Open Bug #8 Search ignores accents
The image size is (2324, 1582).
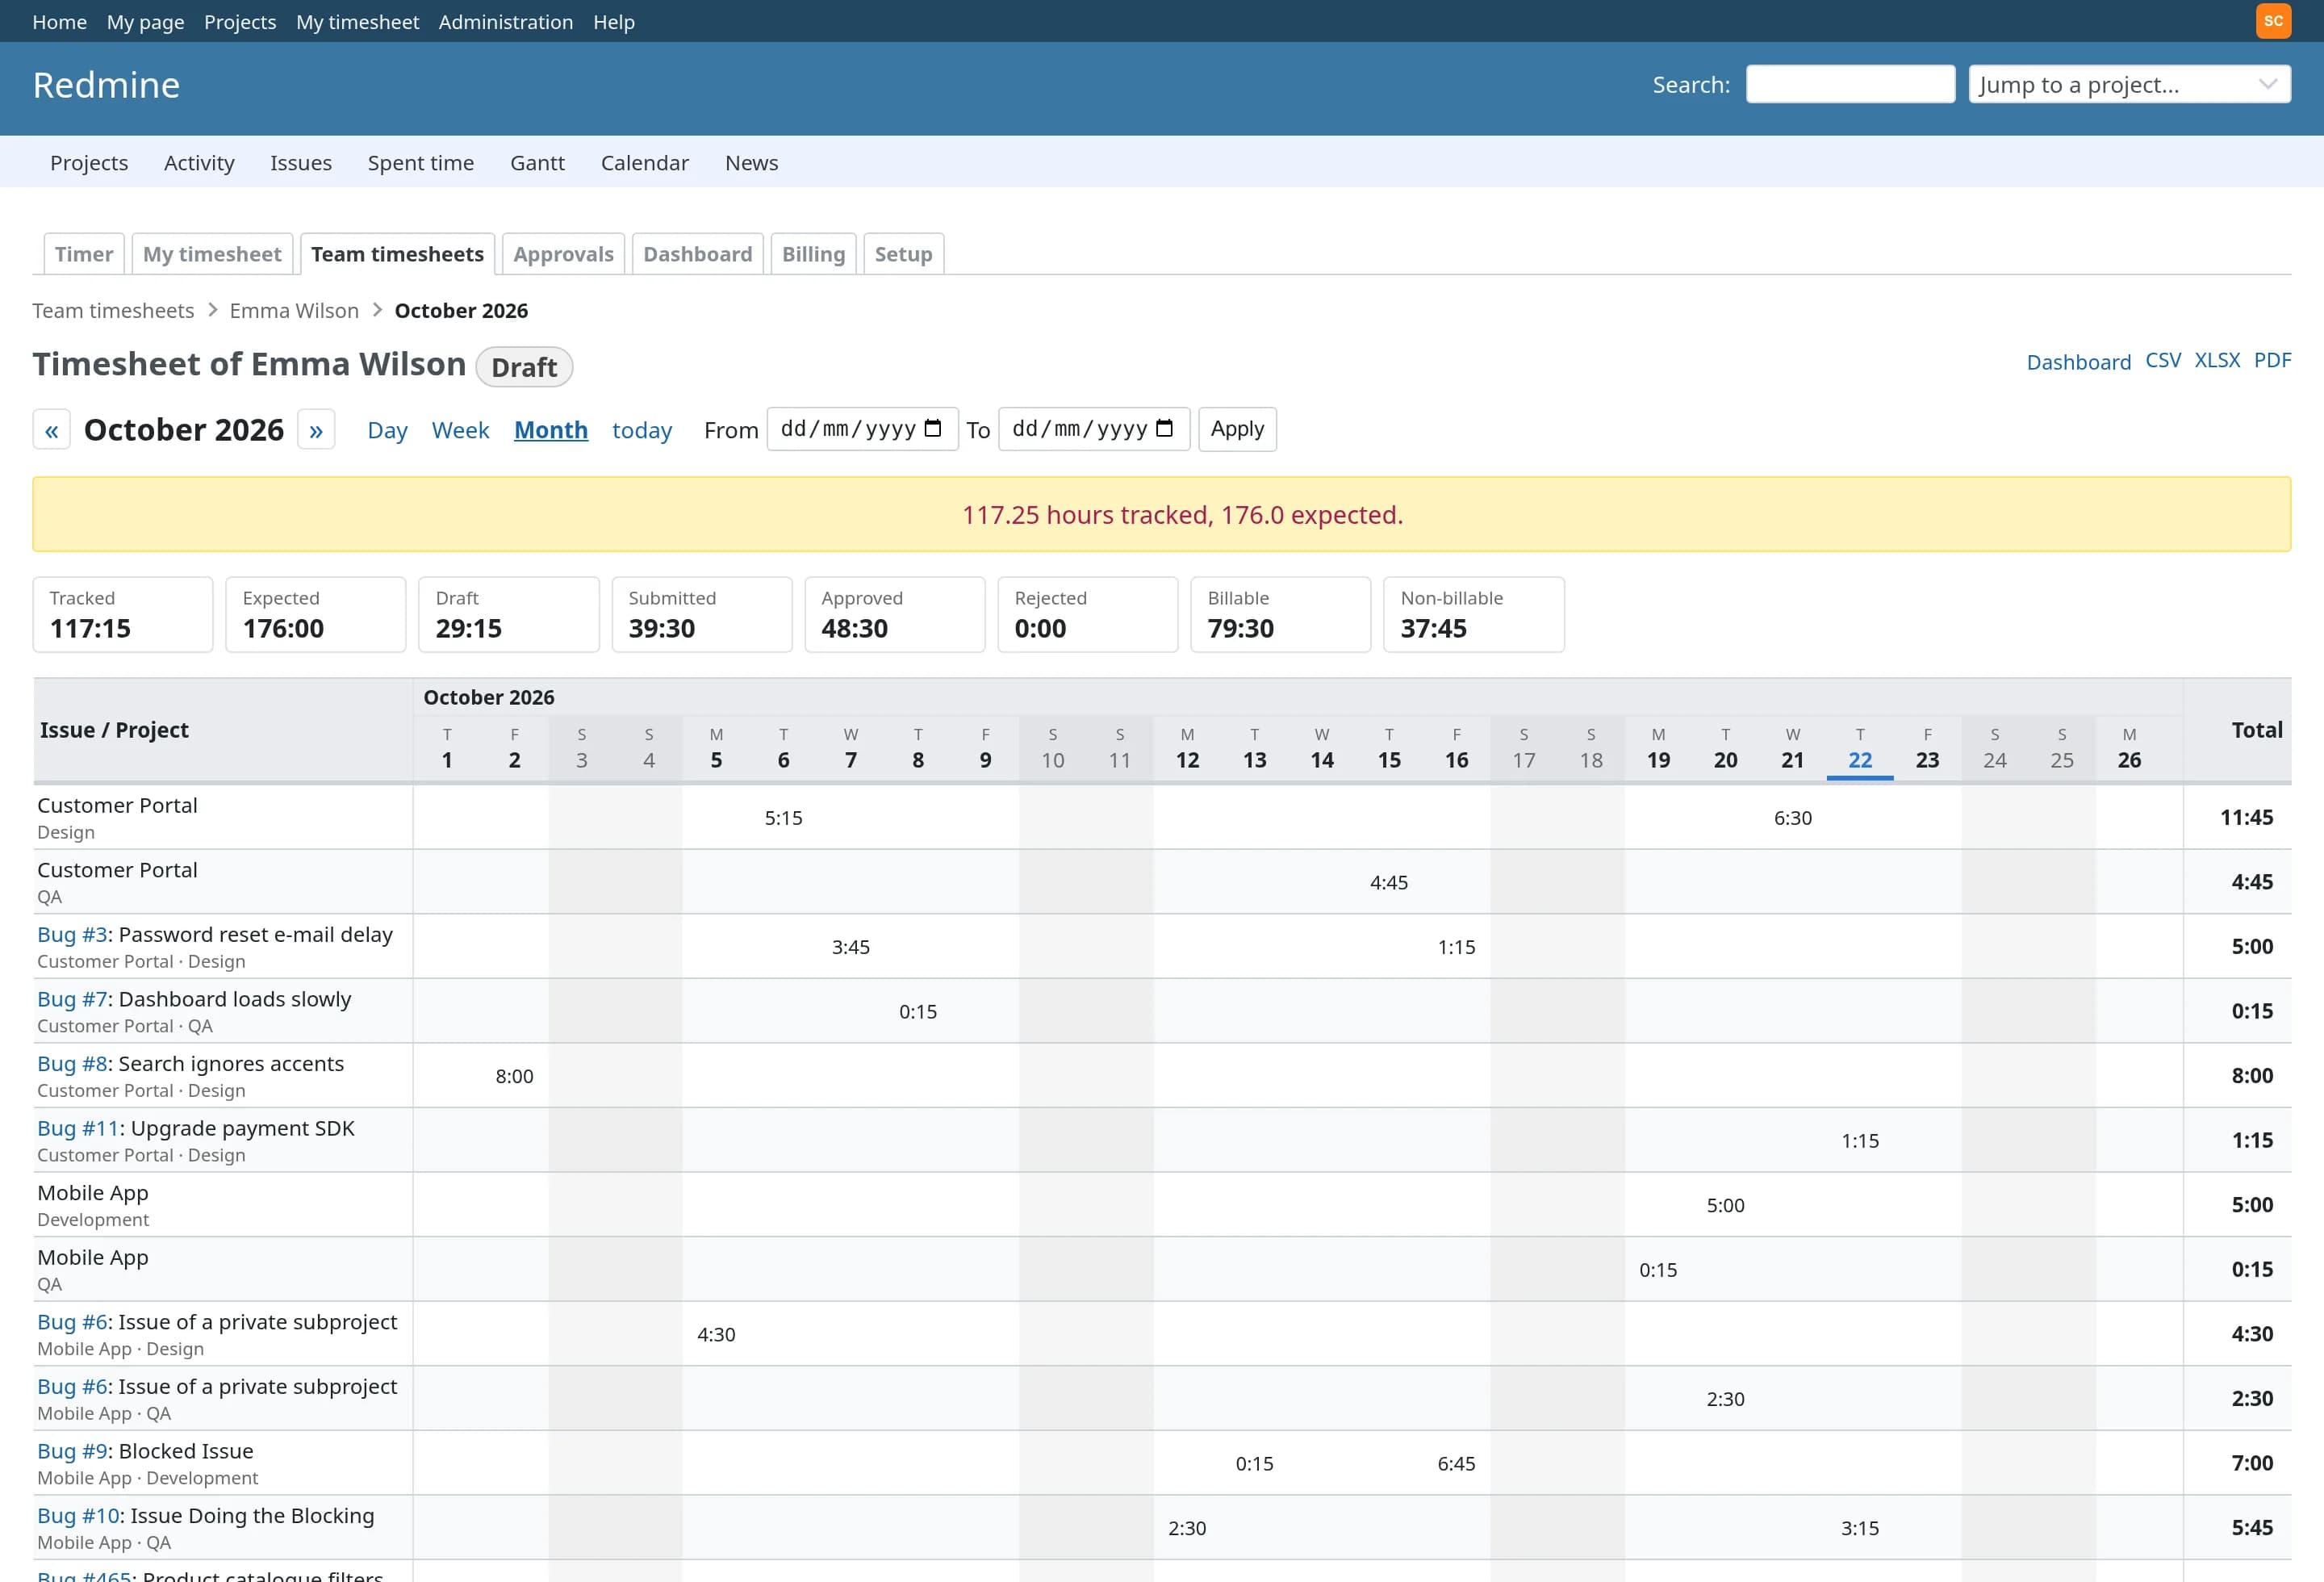(72, 1063)
